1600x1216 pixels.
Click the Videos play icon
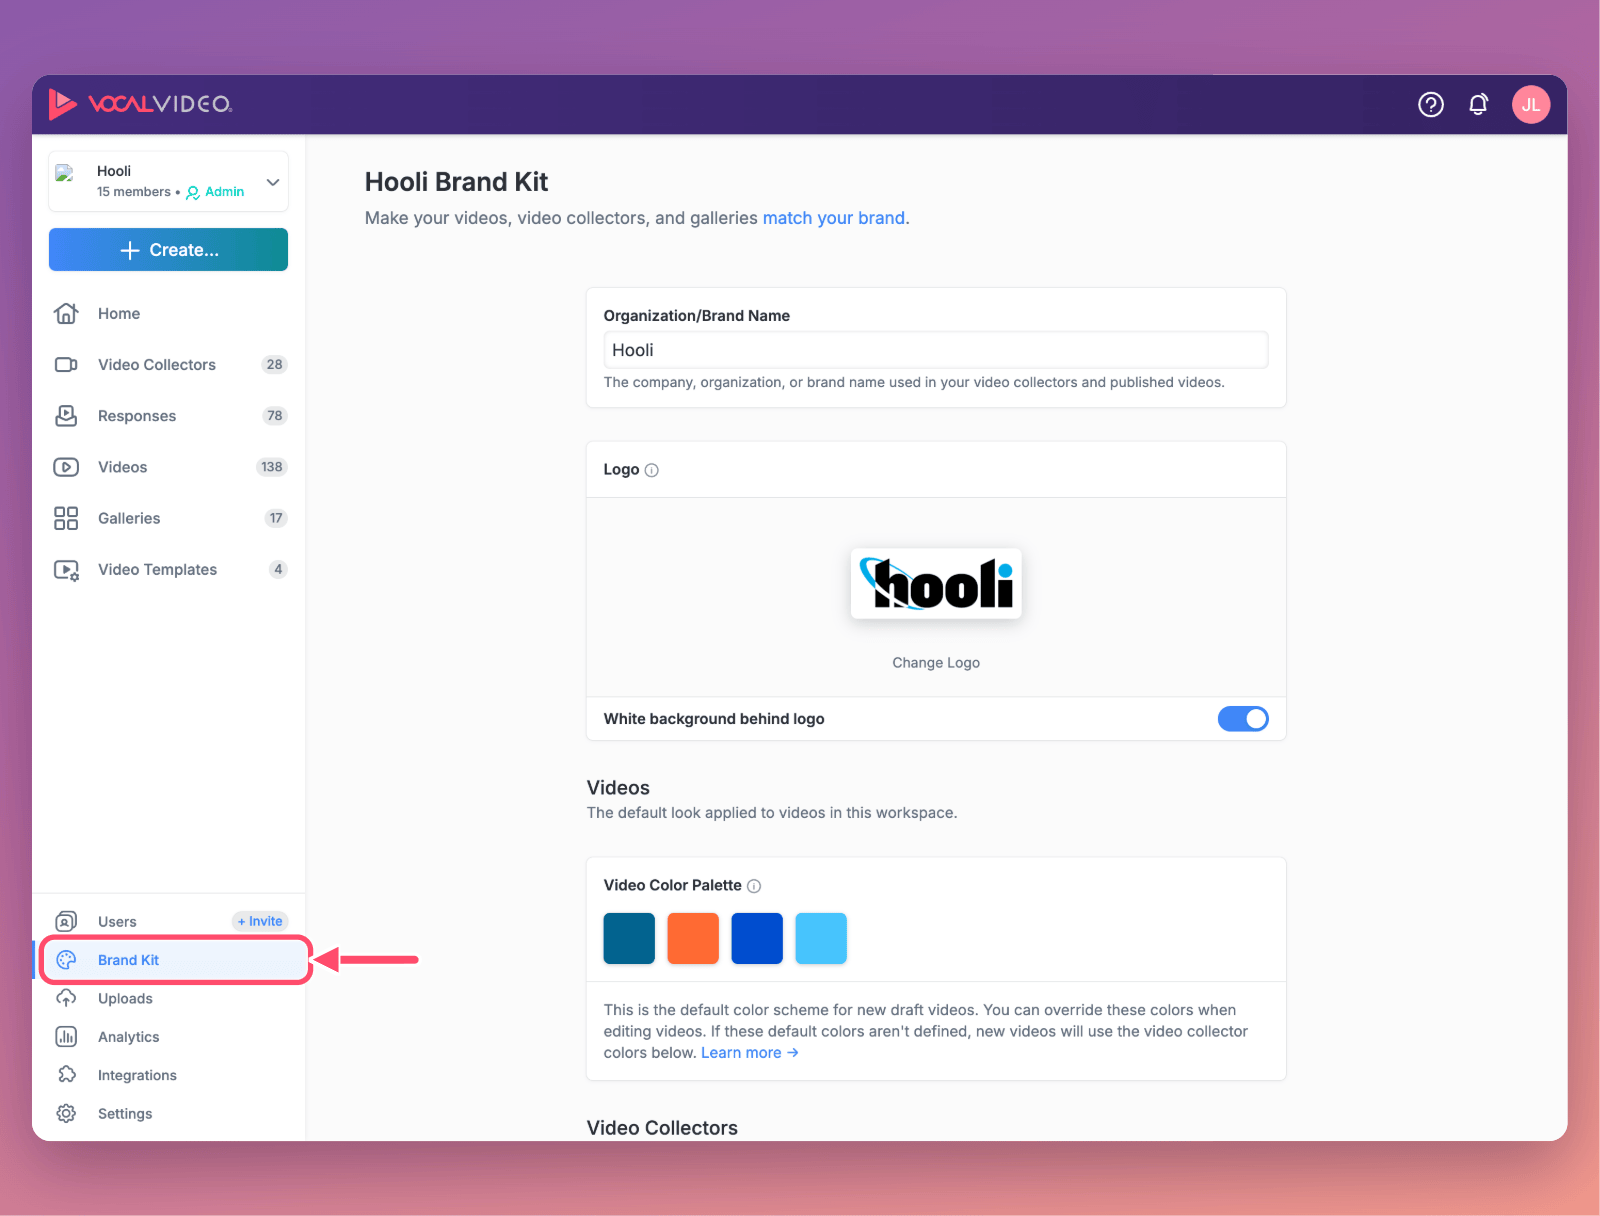[x=66, y=467]
